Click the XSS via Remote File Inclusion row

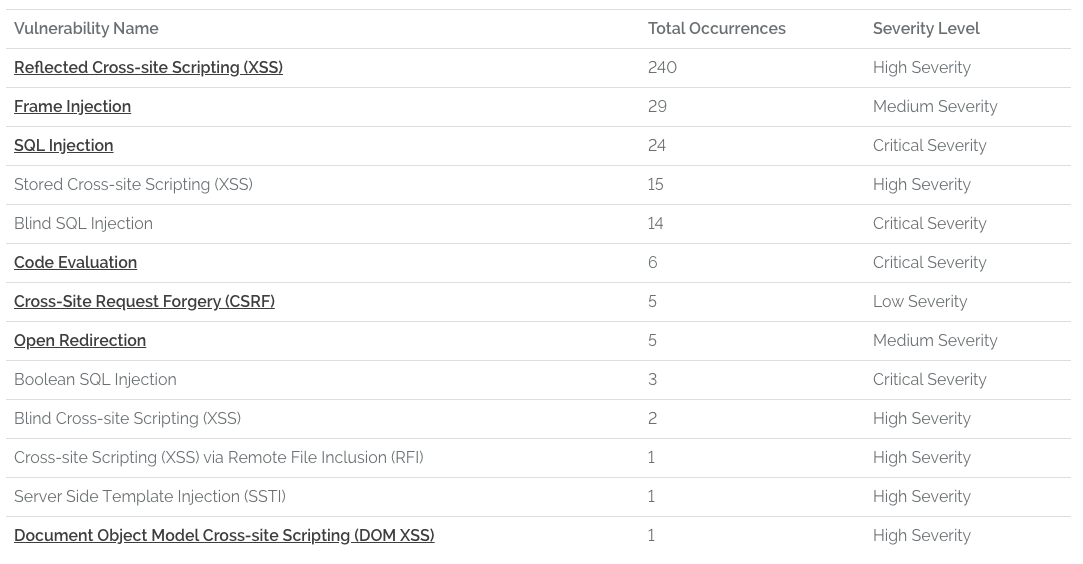tap(218, 458)
